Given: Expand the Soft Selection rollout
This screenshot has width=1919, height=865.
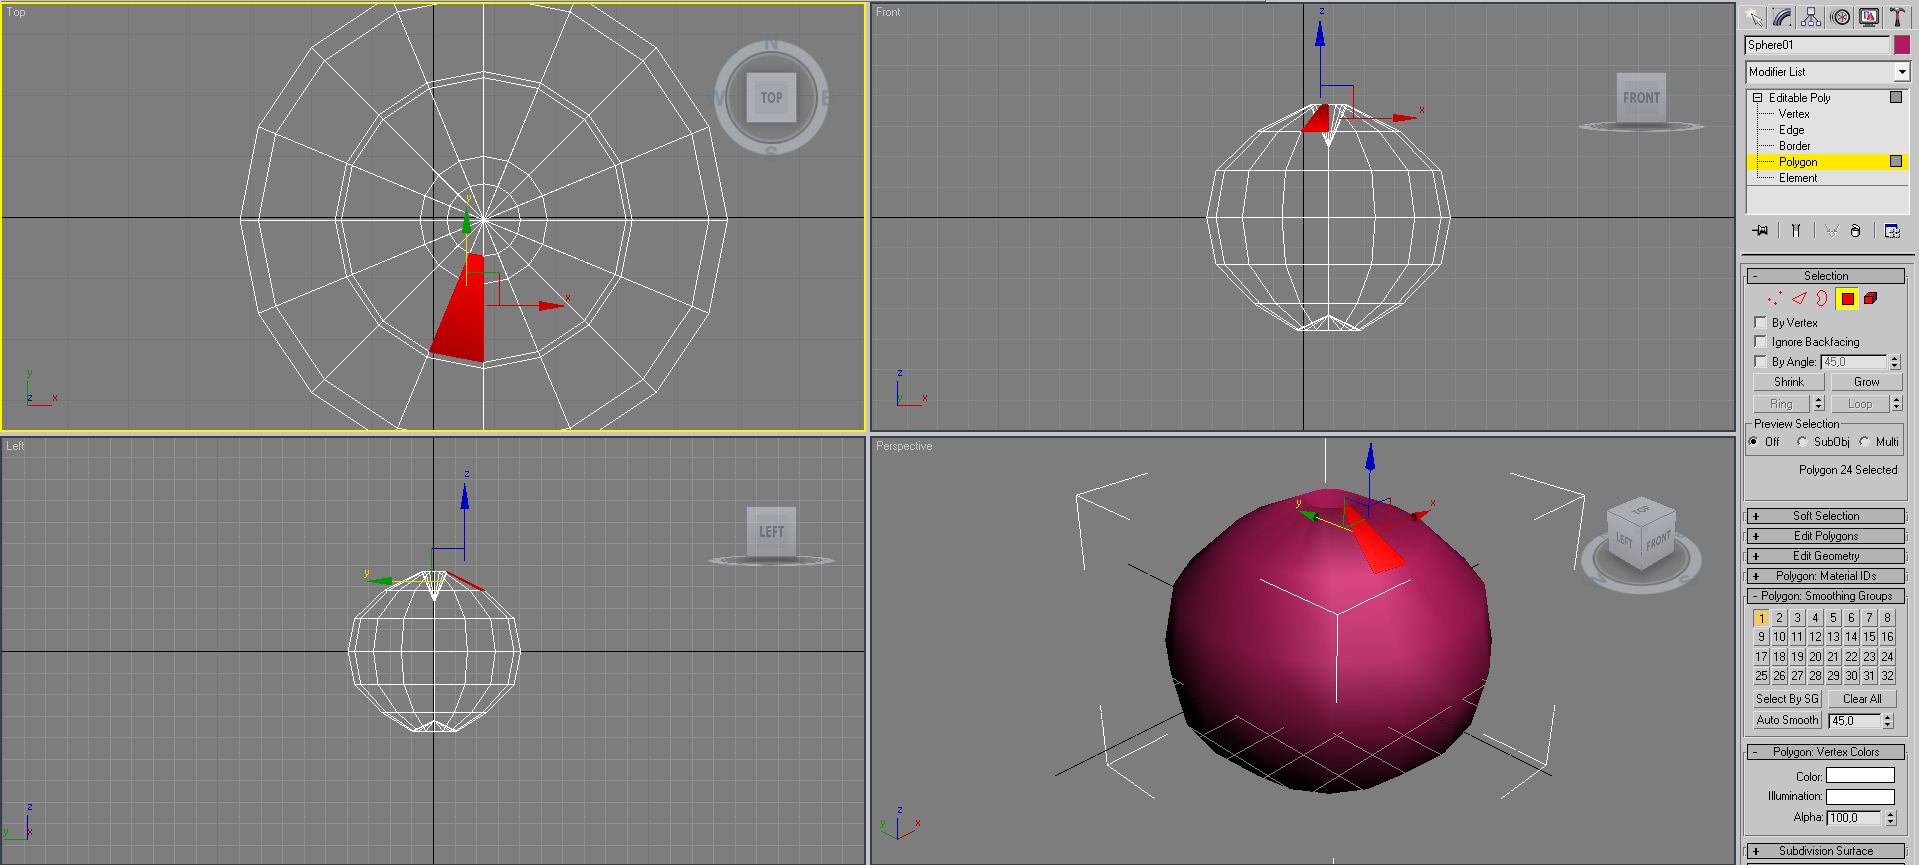Looking at the screenshot, I should coord(1825,516).
